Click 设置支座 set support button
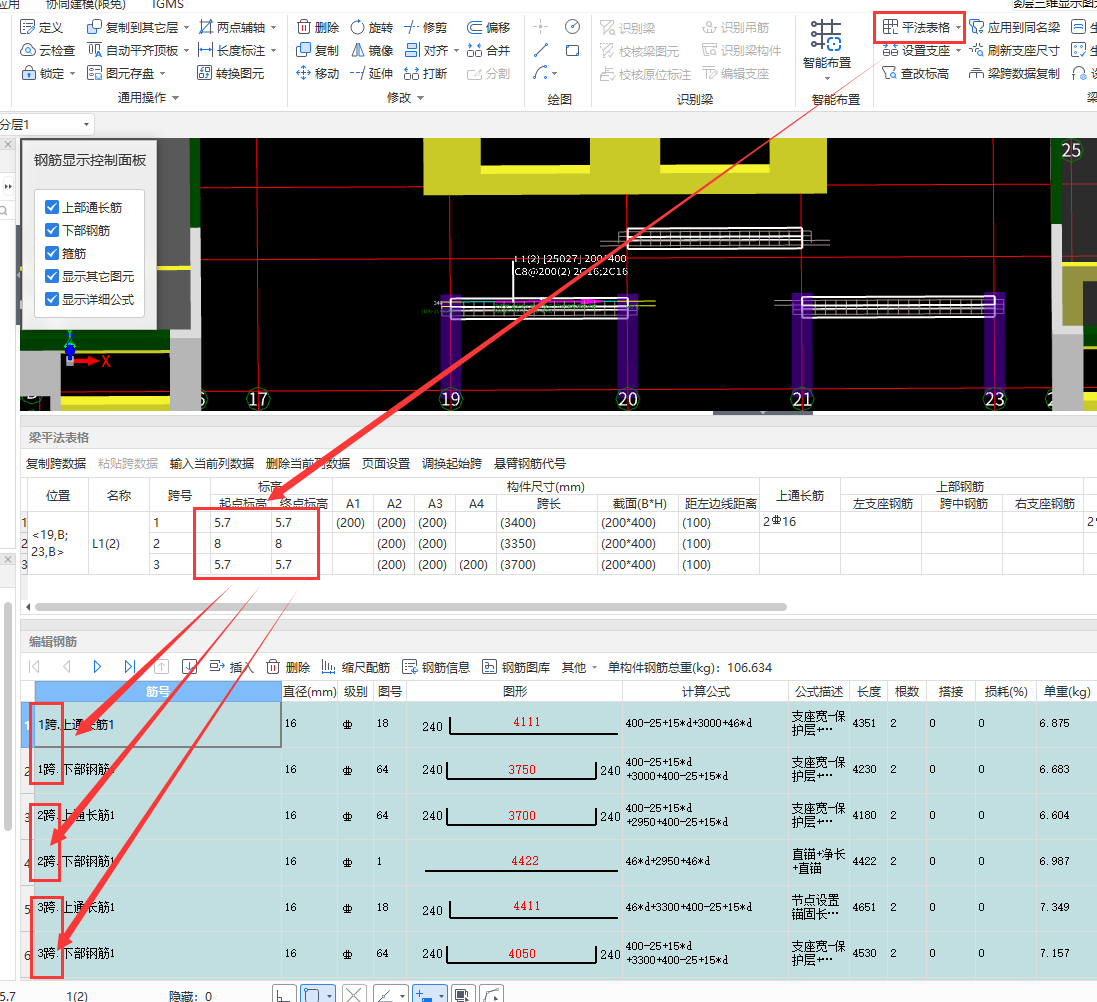This screenshot has height=1002, width=1097. click(x=916, y=50)
